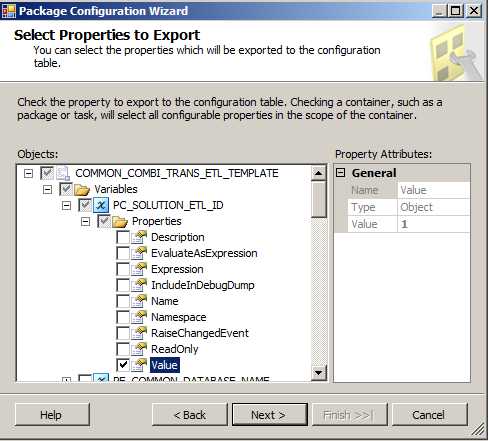Click the property icon beside Name

(139, 301)
